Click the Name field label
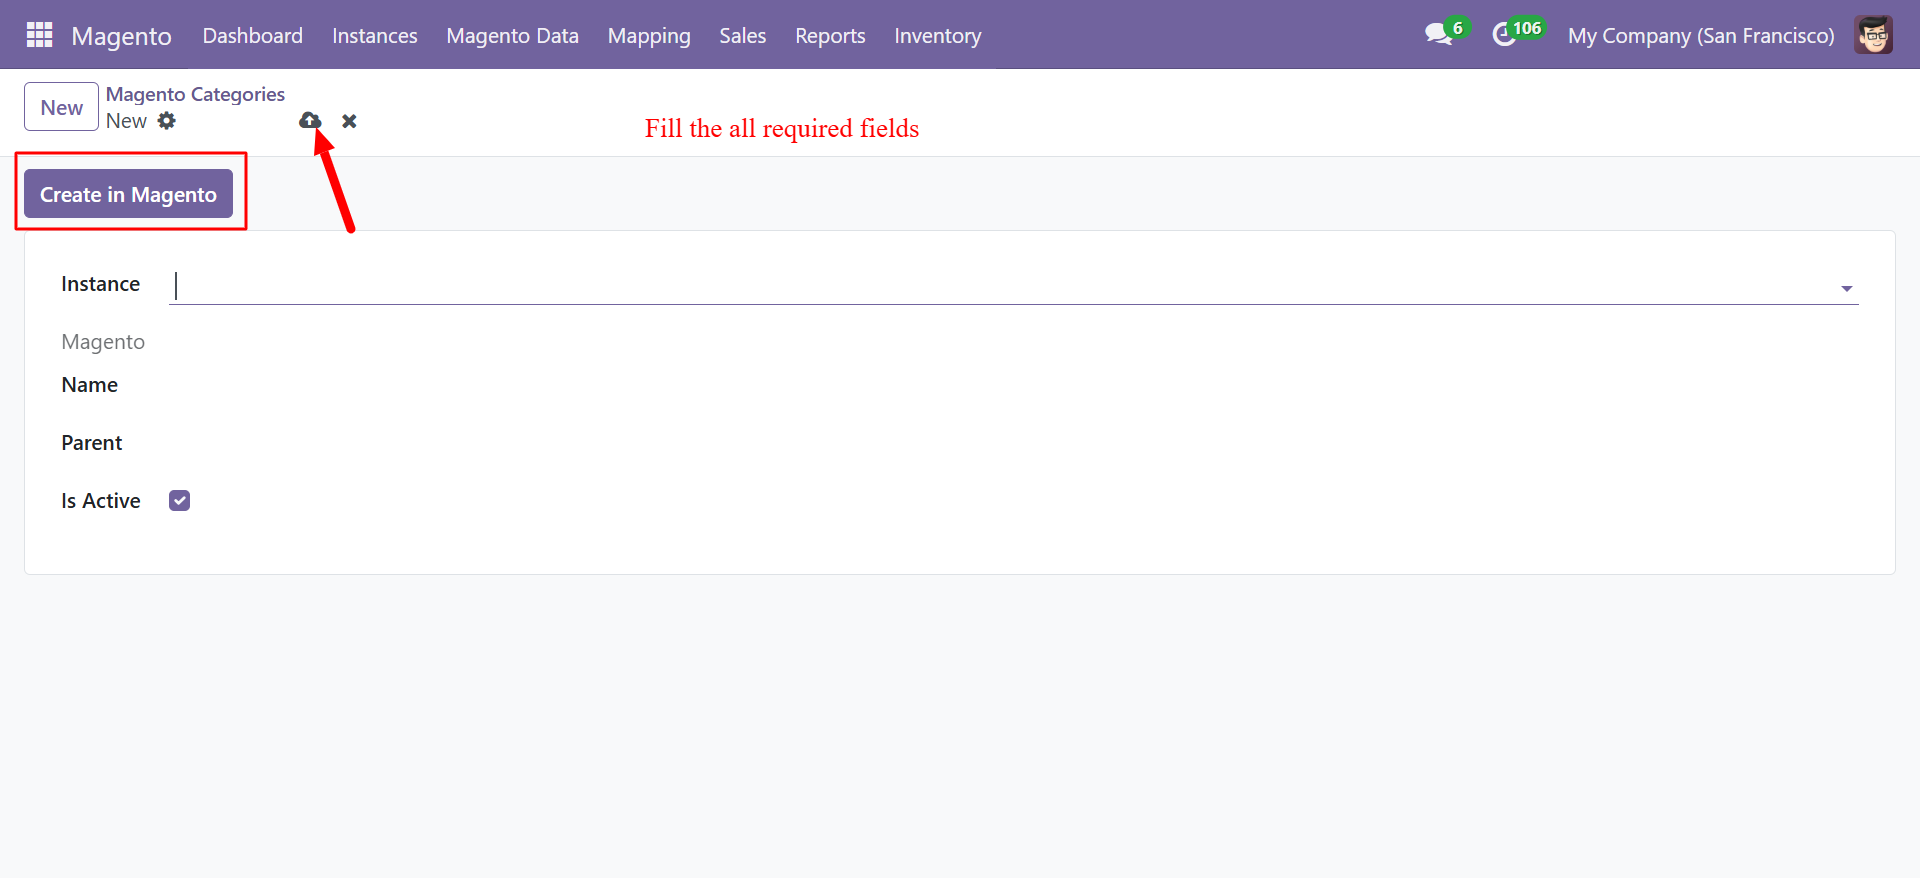 point(89,385)
